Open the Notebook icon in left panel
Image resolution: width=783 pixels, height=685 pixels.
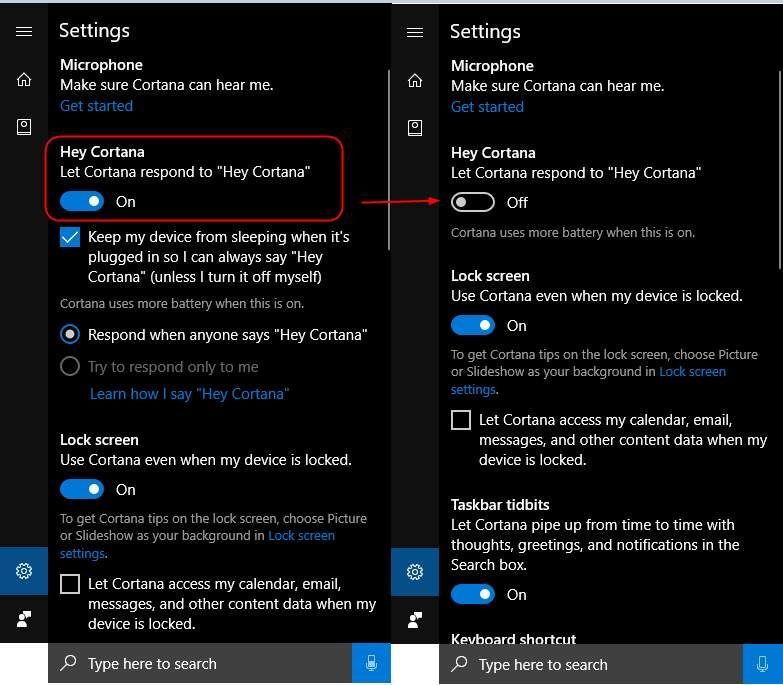coord(24,127)
